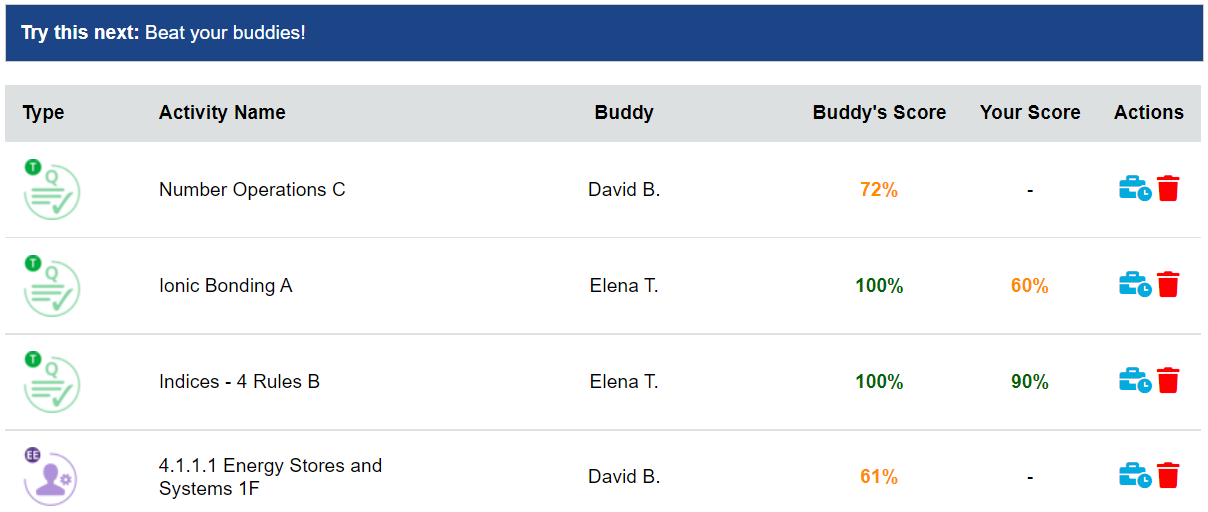Click the briefcase icon for Indices - 4 Rules B
This screenshot has width=1208, height=512.
click(1135, 380)
